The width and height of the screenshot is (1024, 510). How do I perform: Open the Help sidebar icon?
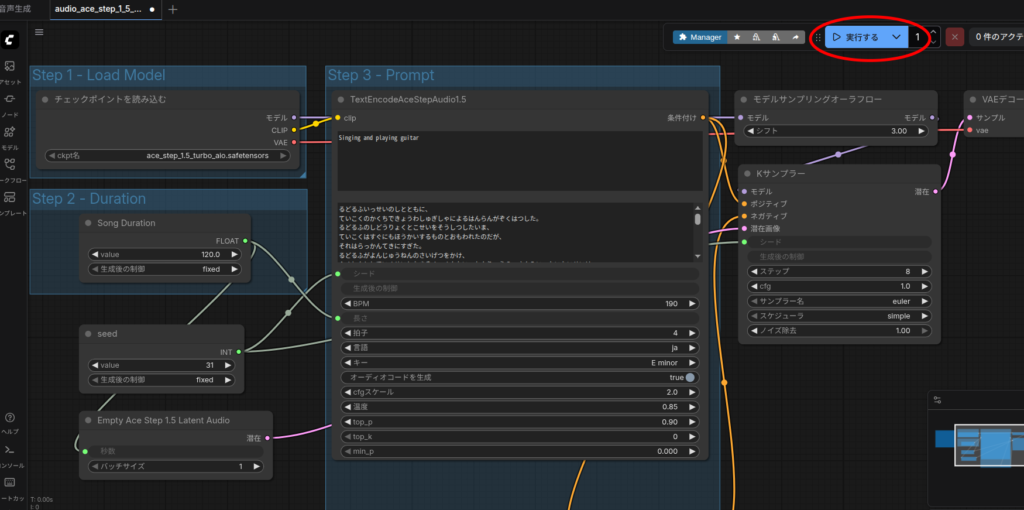point(10,419)
